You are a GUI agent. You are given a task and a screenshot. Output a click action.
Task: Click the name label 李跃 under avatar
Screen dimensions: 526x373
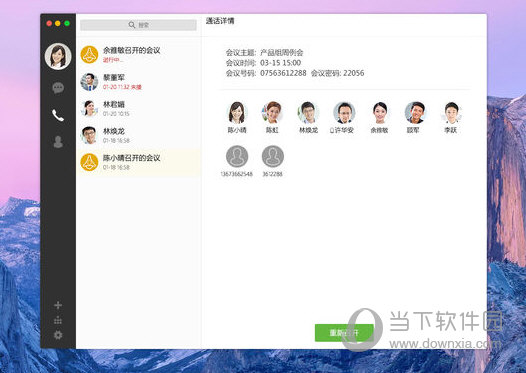451,130
